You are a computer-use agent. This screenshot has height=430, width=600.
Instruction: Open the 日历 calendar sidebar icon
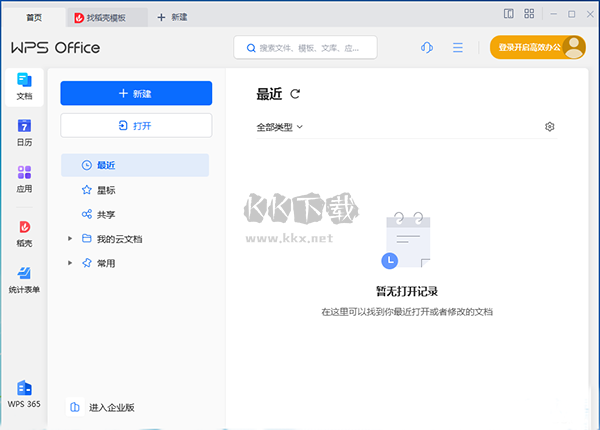24,132
